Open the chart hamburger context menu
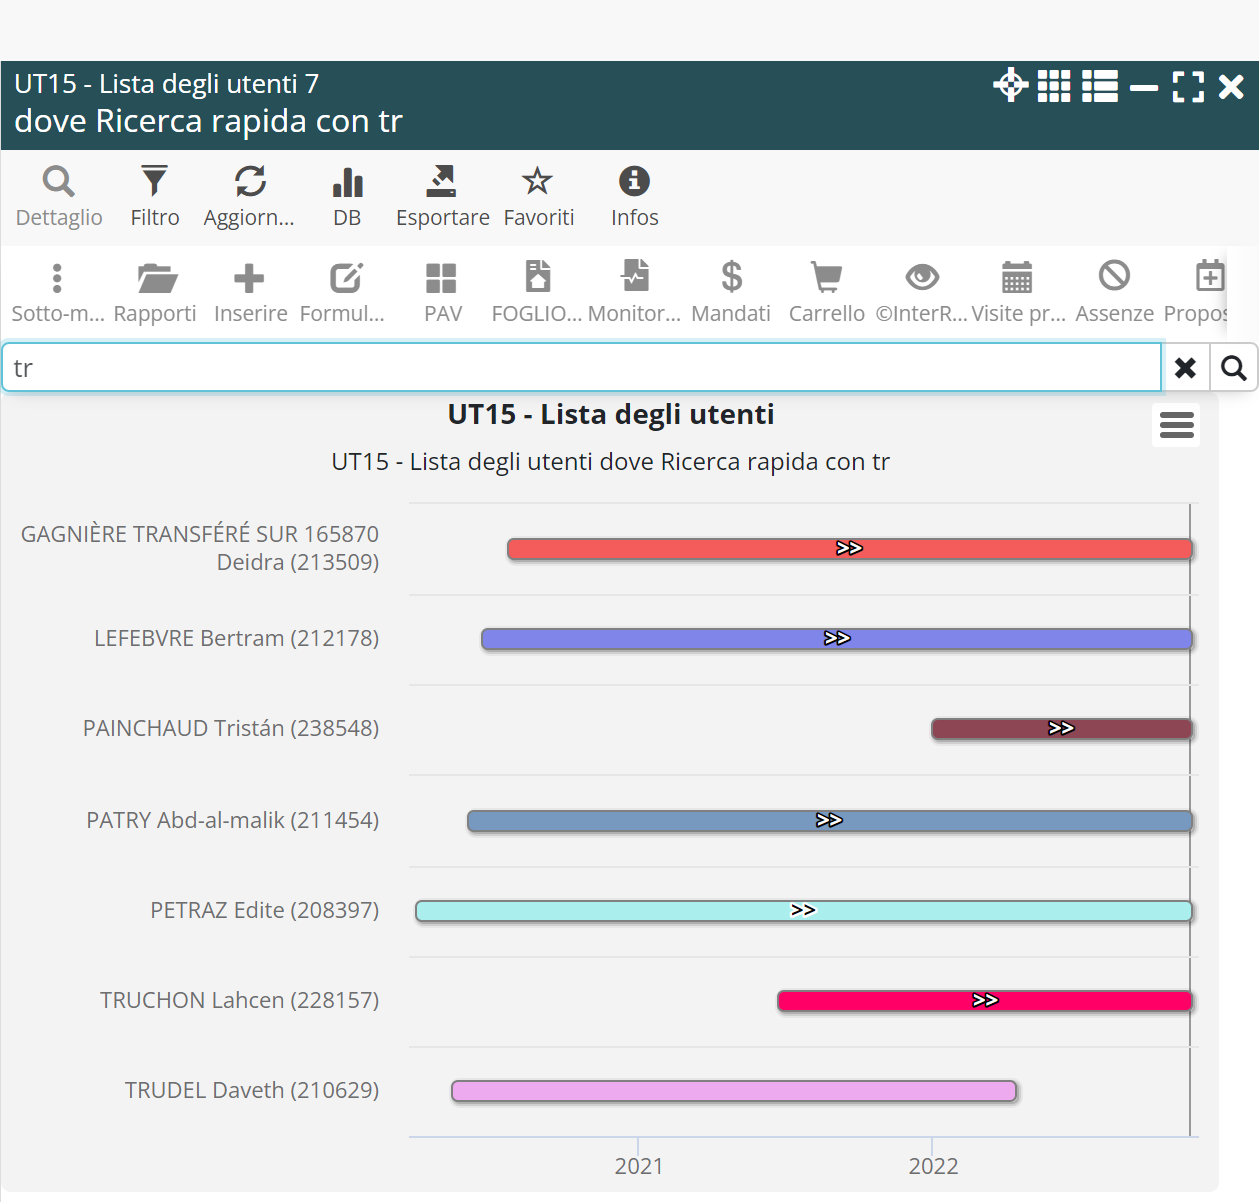This screenshot has width=1259, height=1202. (1176, 425)
